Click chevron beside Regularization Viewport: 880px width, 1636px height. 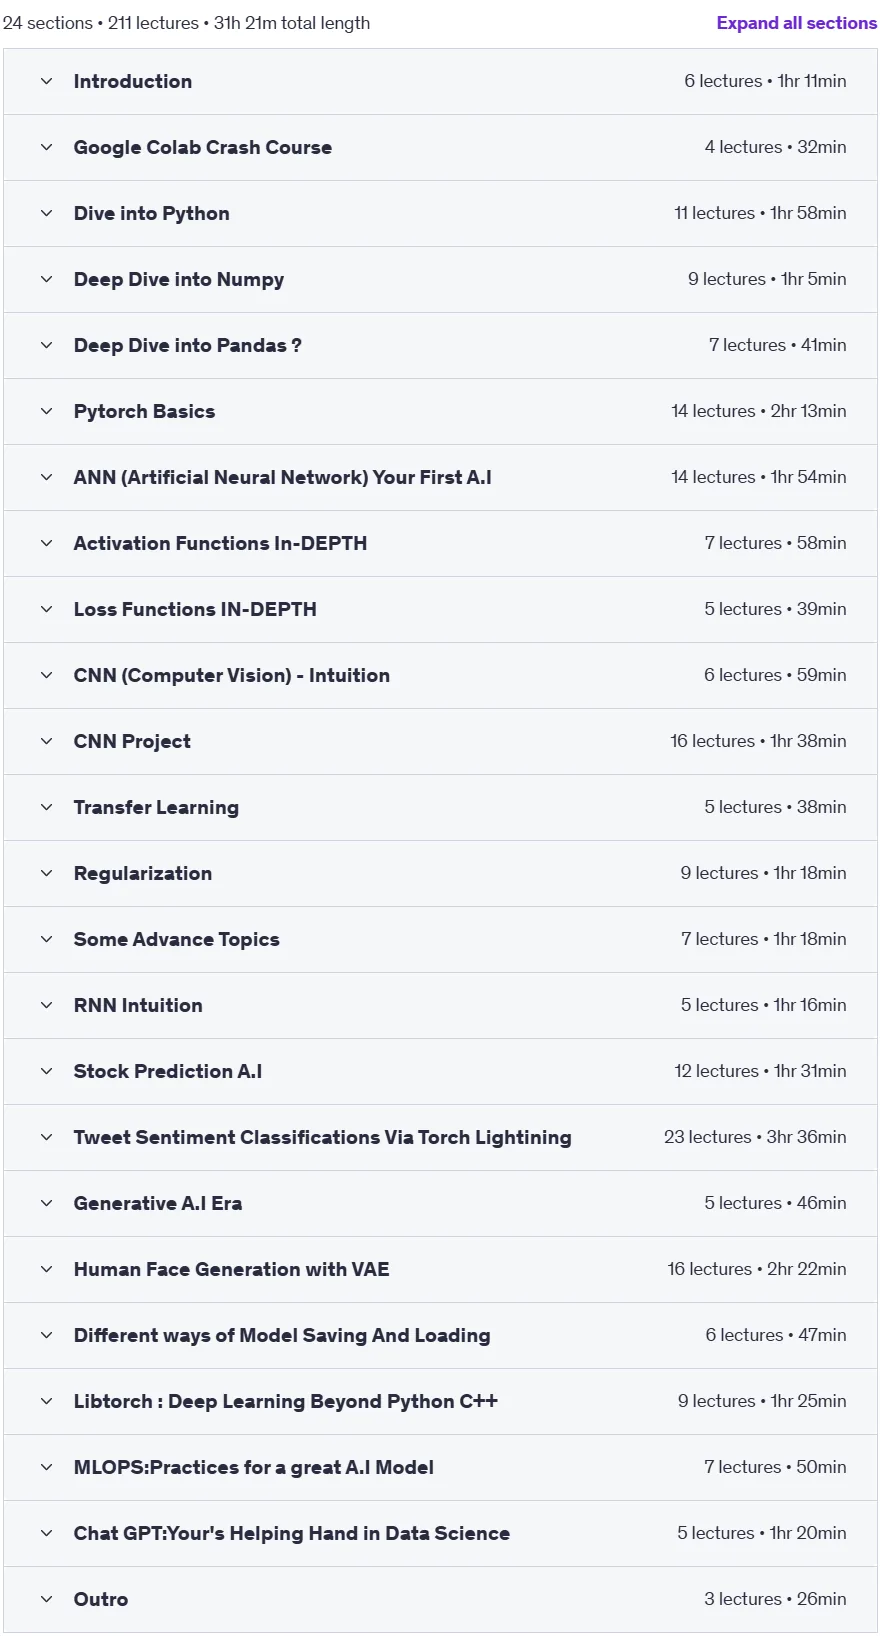[46, 873]
